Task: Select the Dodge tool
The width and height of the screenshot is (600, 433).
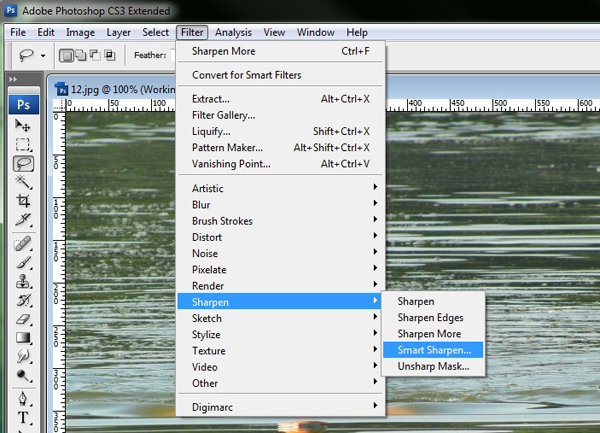Action: pyautogui.click(x=23, y=376)
